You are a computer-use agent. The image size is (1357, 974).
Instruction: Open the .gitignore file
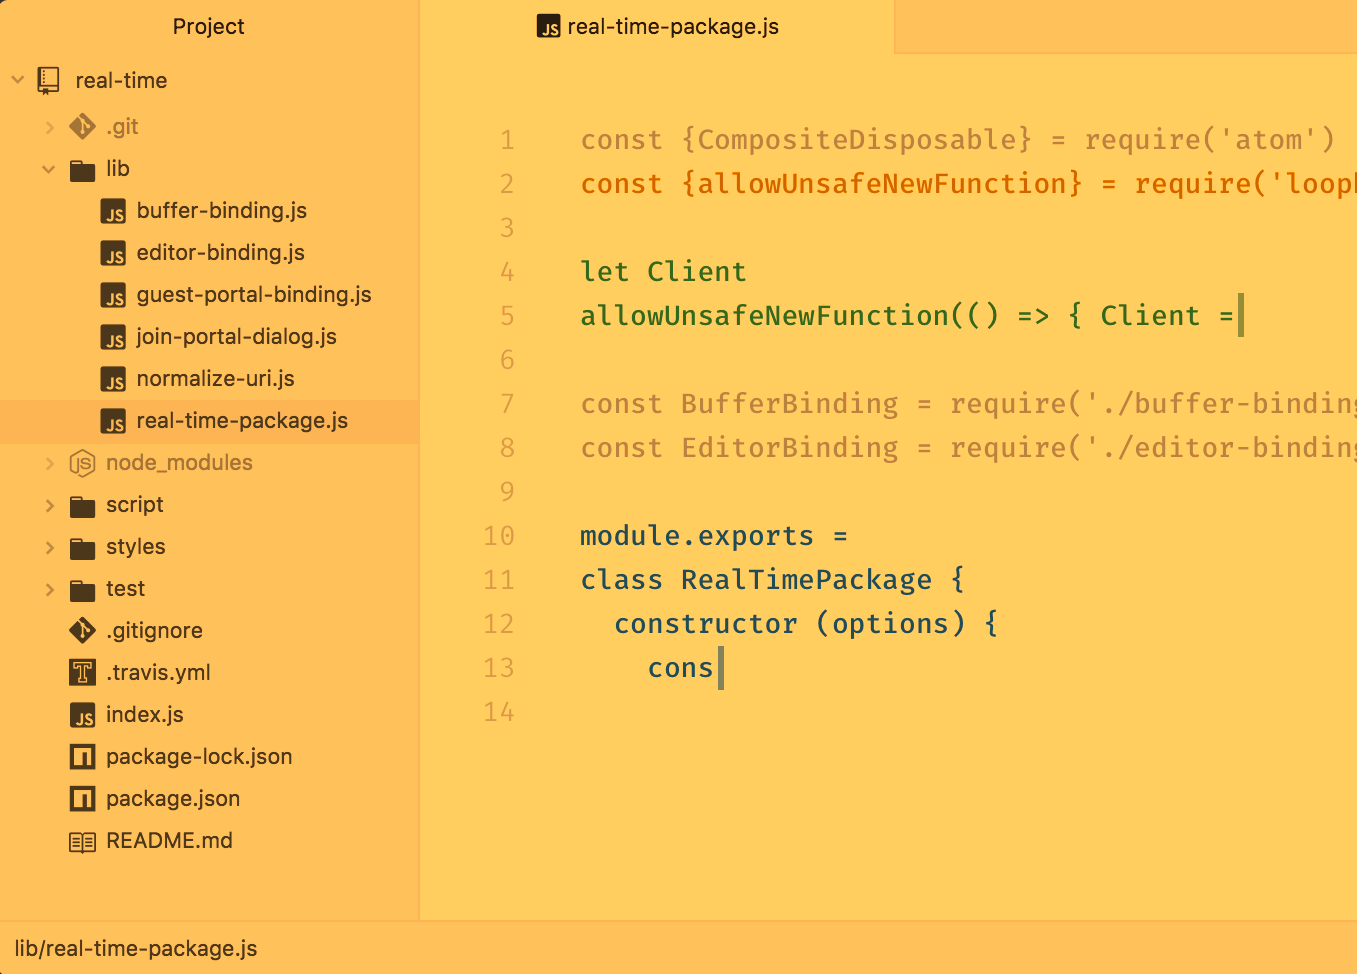click(155, 631)
